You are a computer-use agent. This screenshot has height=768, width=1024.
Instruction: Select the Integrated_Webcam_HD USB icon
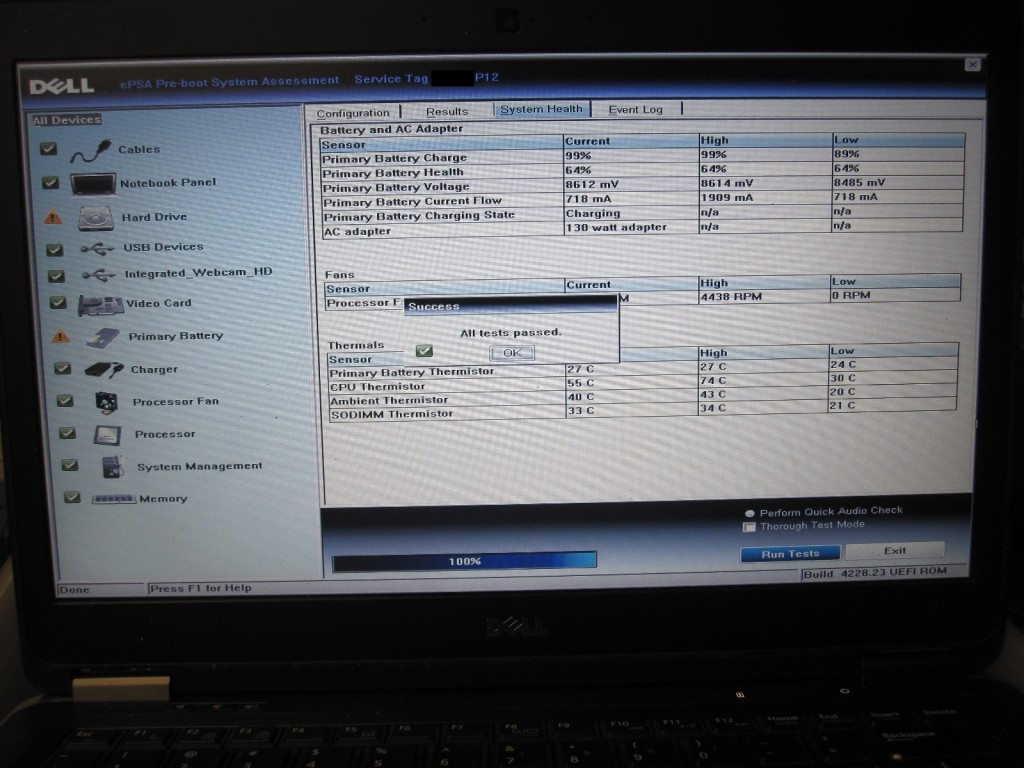point(99,275)
